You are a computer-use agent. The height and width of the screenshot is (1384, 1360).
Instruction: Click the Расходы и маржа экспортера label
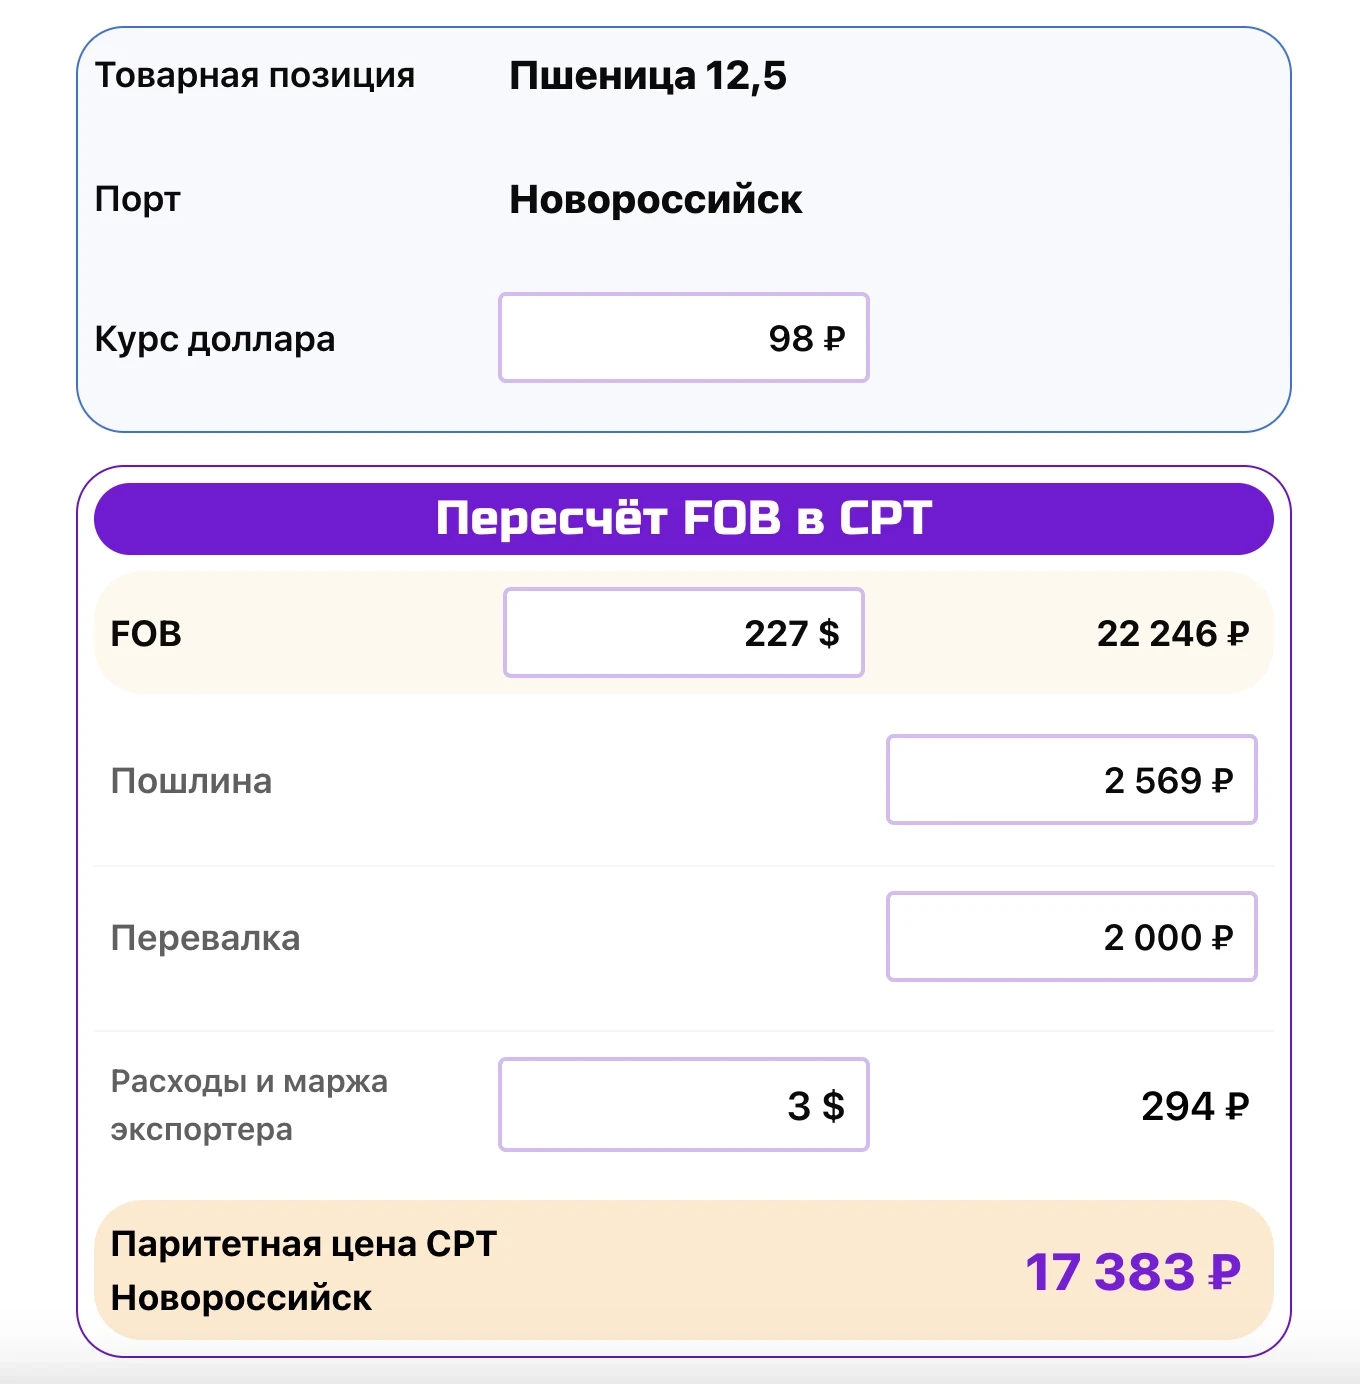coord(249,1105)
